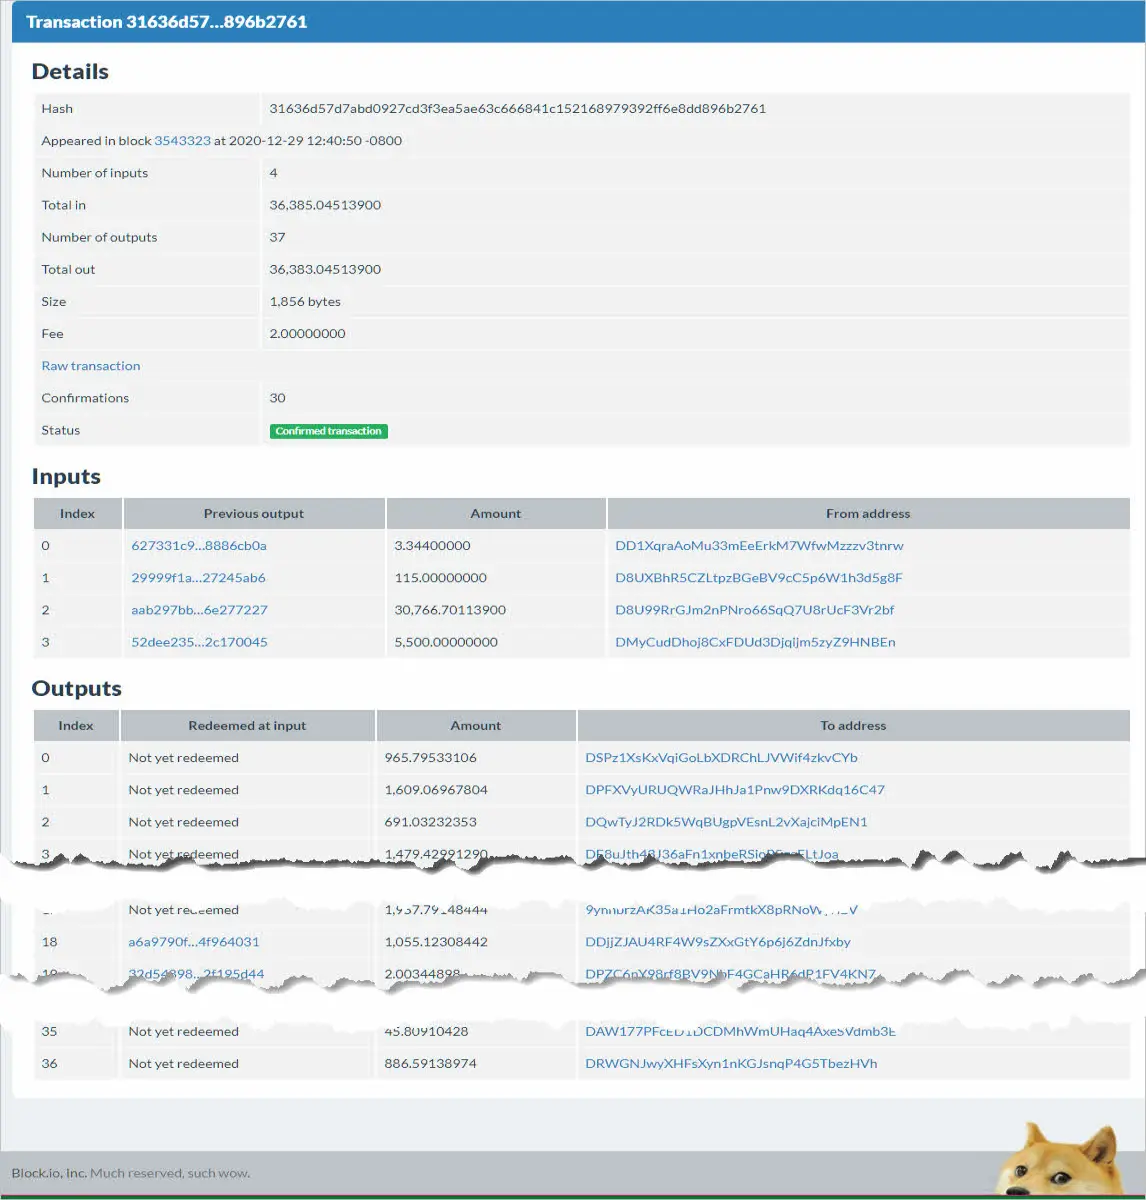Open previous output 52dee235...2c170045
Image resolution: width=1146 pixels, height=1200 pixels.
199,642
